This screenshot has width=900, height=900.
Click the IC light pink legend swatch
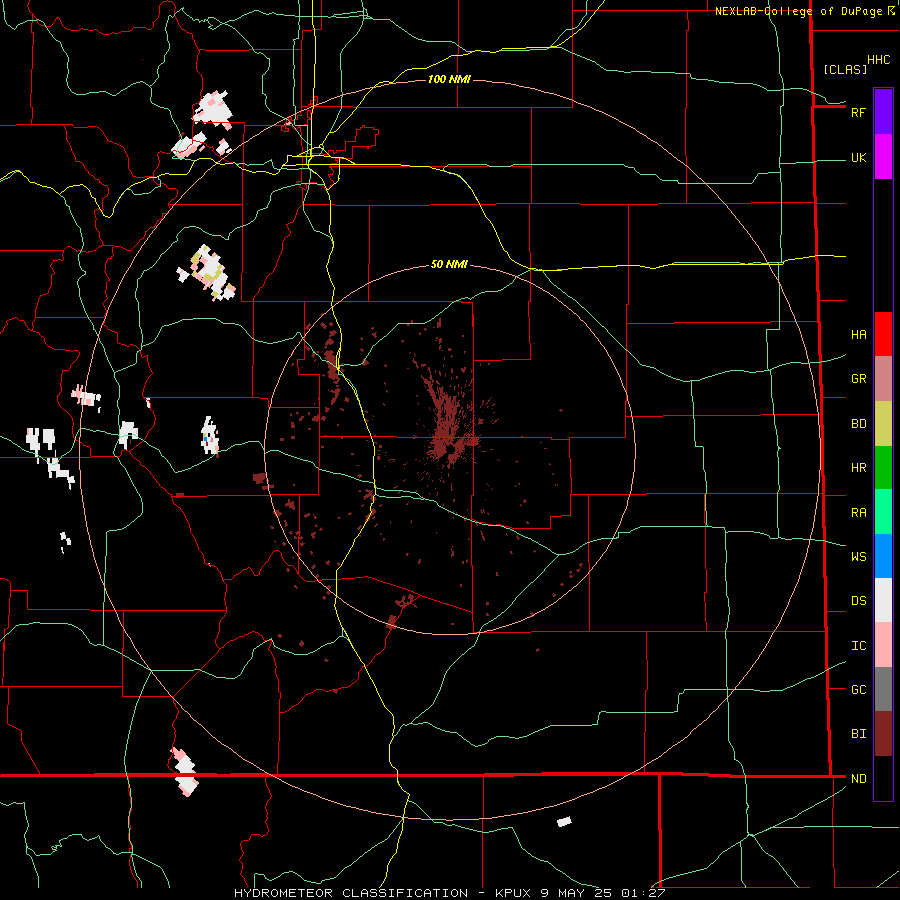[883, 645]
